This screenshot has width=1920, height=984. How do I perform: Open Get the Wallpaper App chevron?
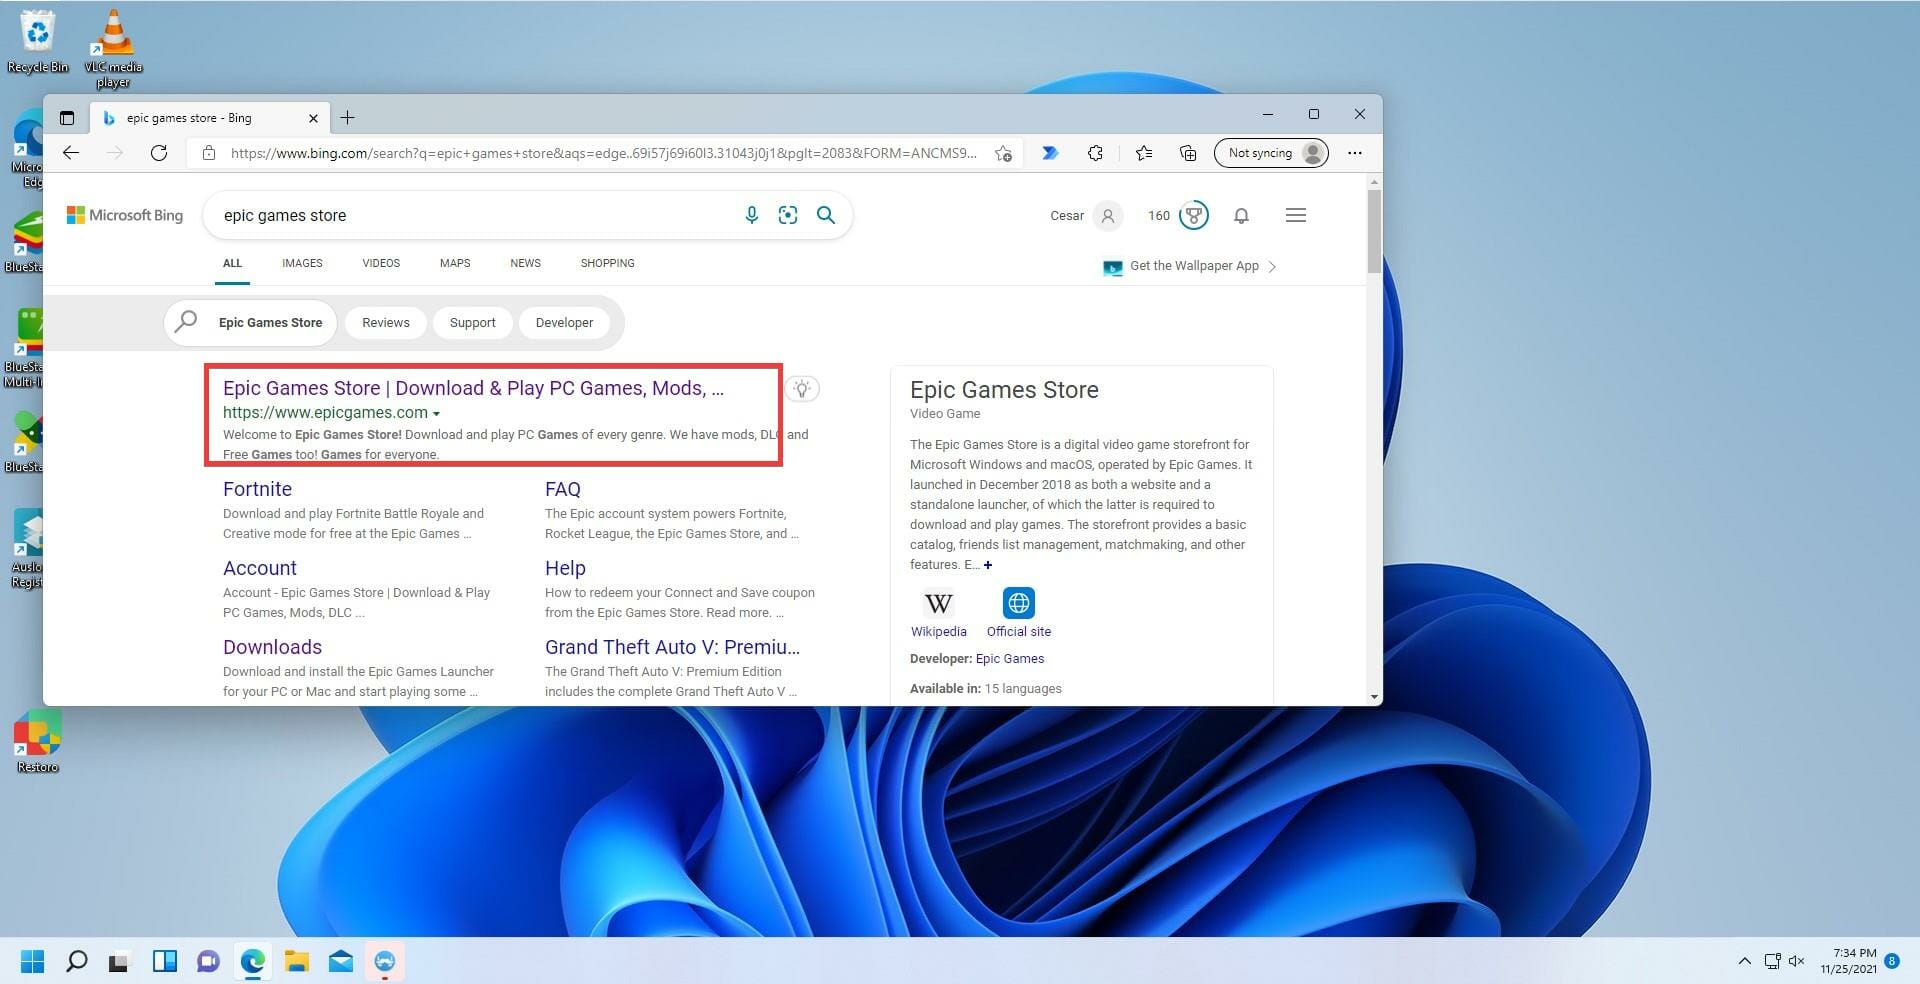(1272, 266)
